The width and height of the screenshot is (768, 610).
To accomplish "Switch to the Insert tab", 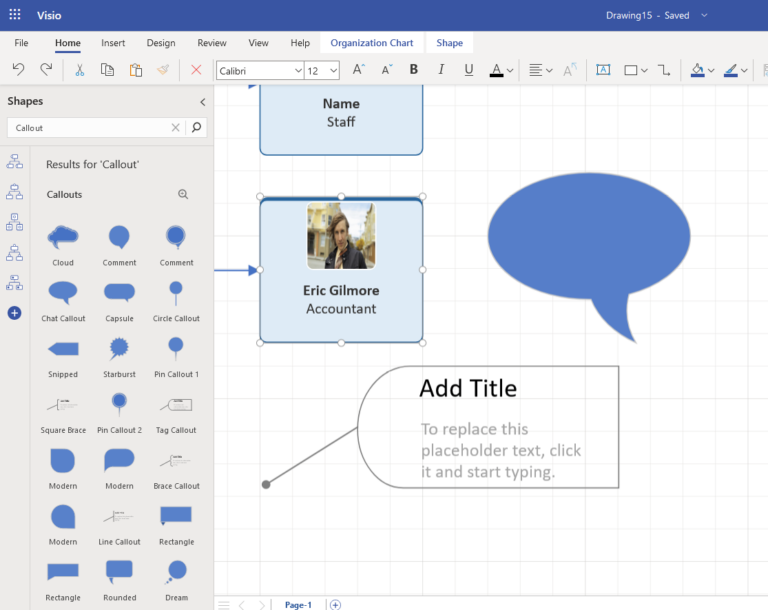I will [x=113, y=43].
